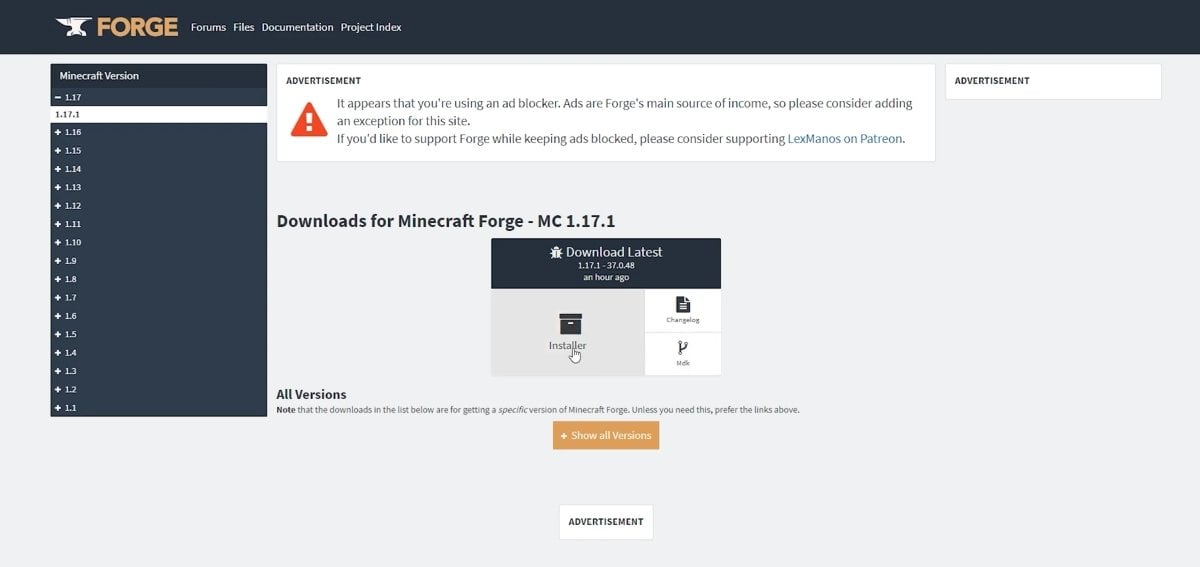
Task: Open the Project Index link
Action: point(371,27)
